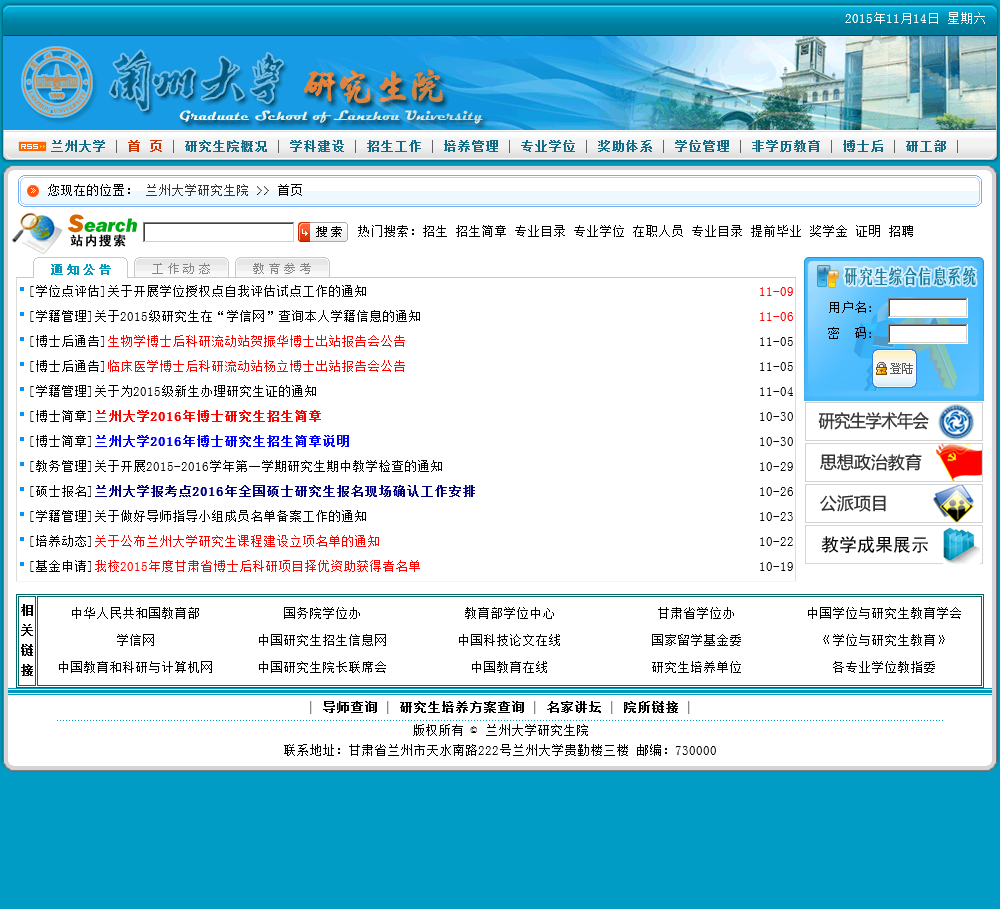Switch to 教育参考 tab

[x=282, y=269]
